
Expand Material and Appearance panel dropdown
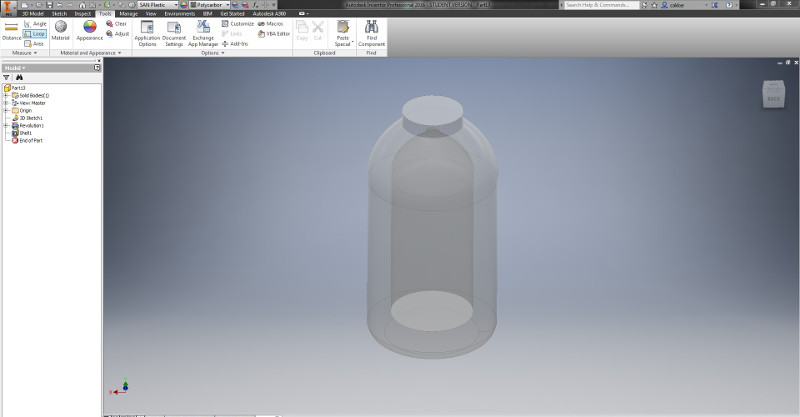click(91, 53)
